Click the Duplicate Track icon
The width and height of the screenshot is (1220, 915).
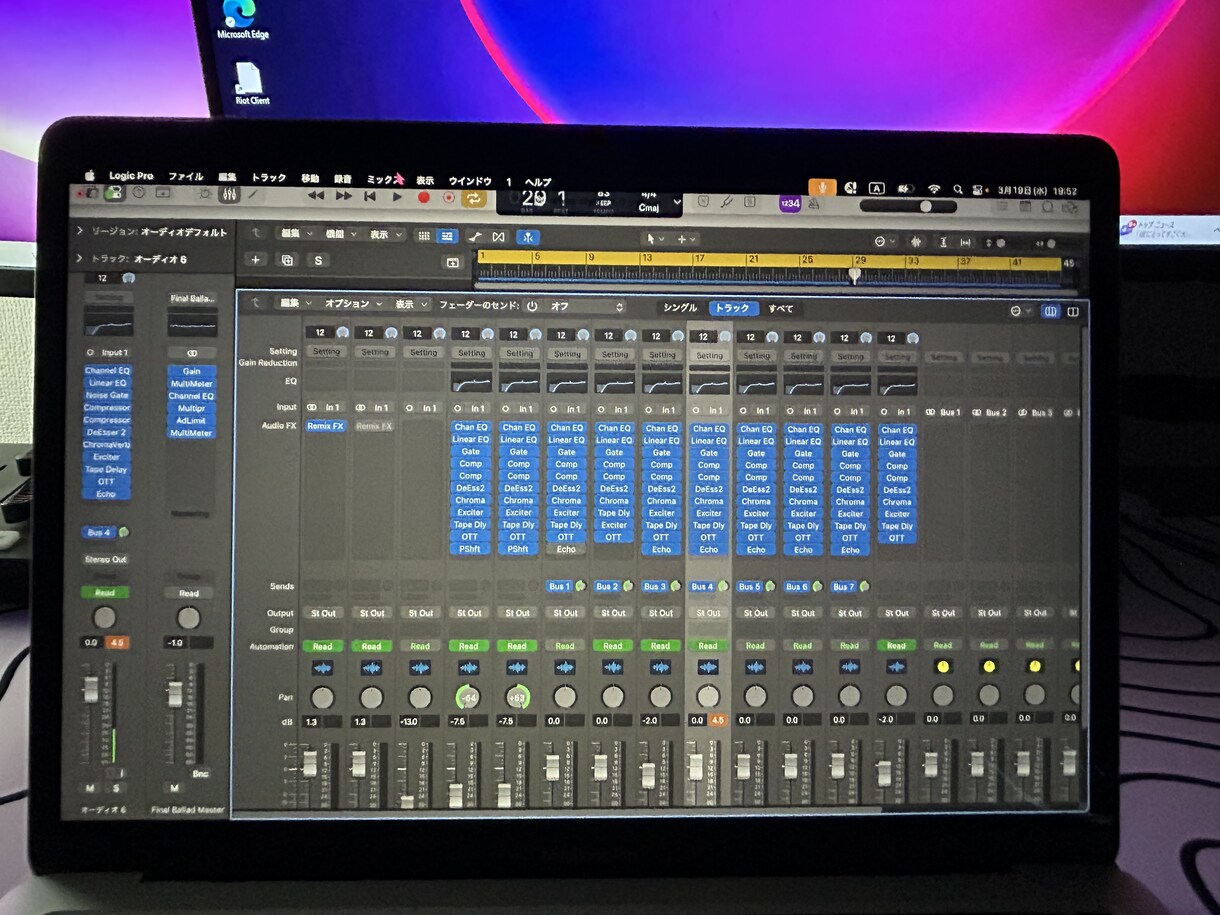coord(288,260)
